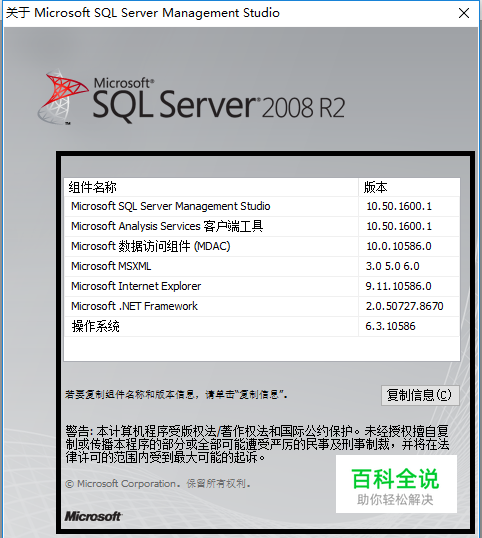Screen dimensions: 482x538
Task: Select the 操作系统 row
Action: 262,326
